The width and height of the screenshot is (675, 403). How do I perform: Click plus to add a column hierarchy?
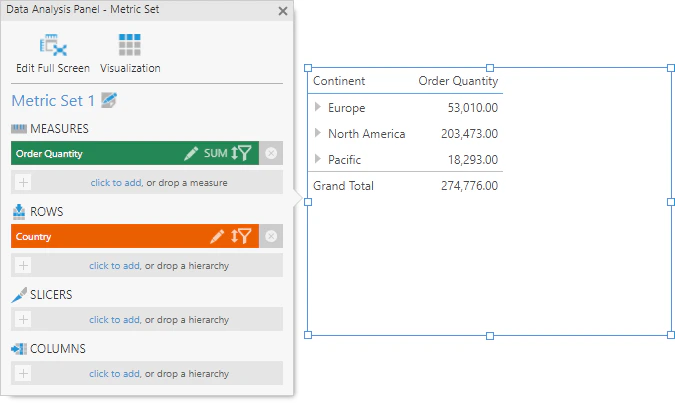tap(23, 373)
